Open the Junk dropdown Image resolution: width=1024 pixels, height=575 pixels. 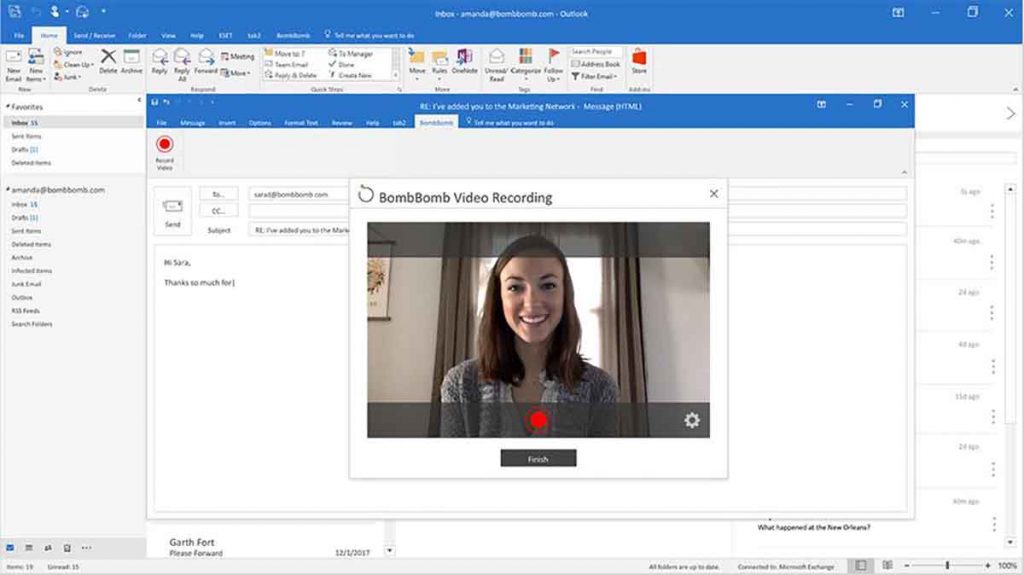pyautogui.click(x=68, y=77)
